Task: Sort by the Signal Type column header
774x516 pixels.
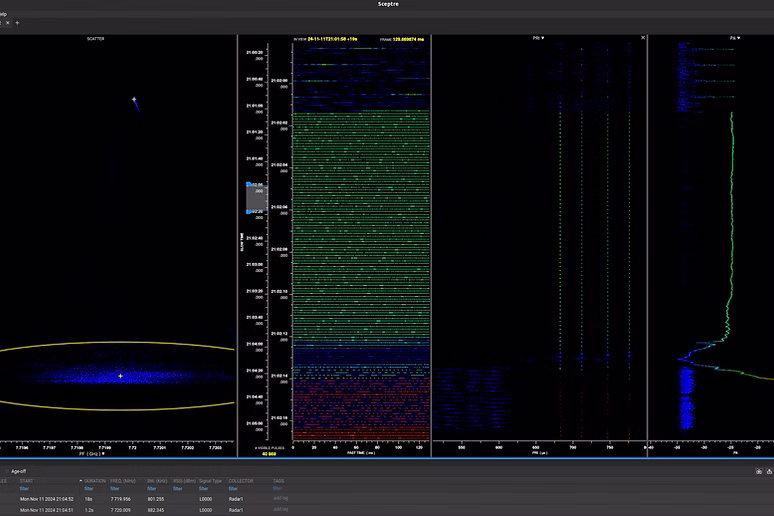Action: 211,481
